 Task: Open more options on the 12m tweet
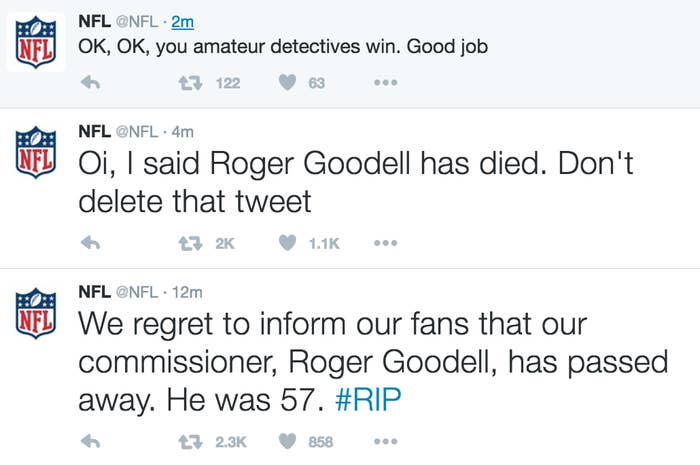pyautogui.click(x=386, y=442)
